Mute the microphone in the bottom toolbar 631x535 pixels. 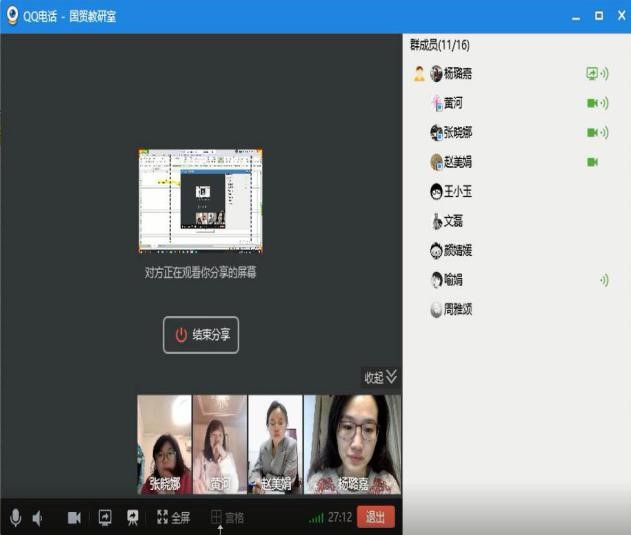tap(15, 518)
